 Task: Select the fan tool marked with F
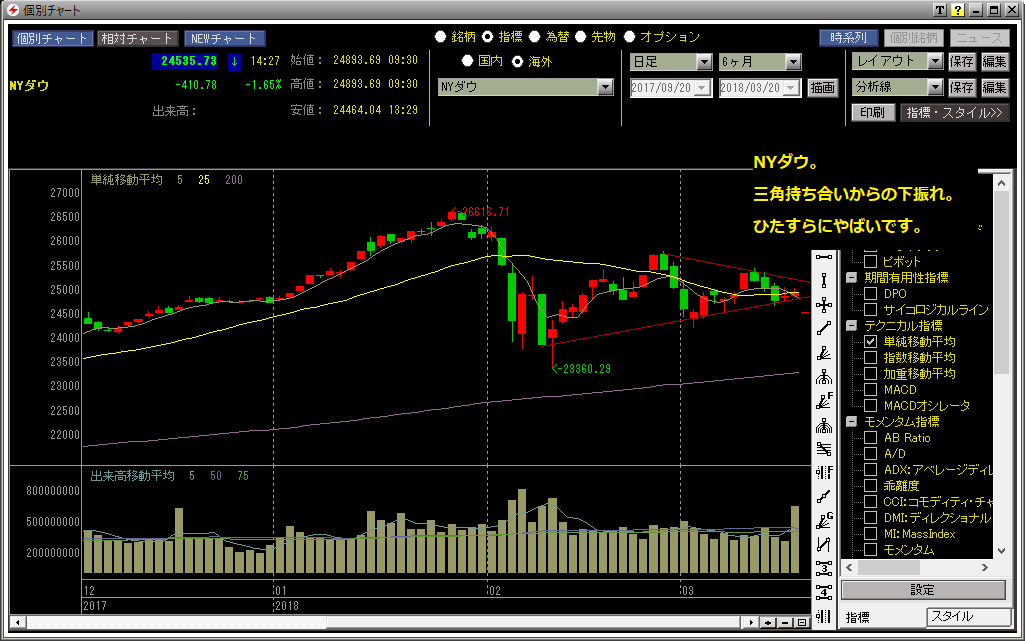[x=824, y=401]
